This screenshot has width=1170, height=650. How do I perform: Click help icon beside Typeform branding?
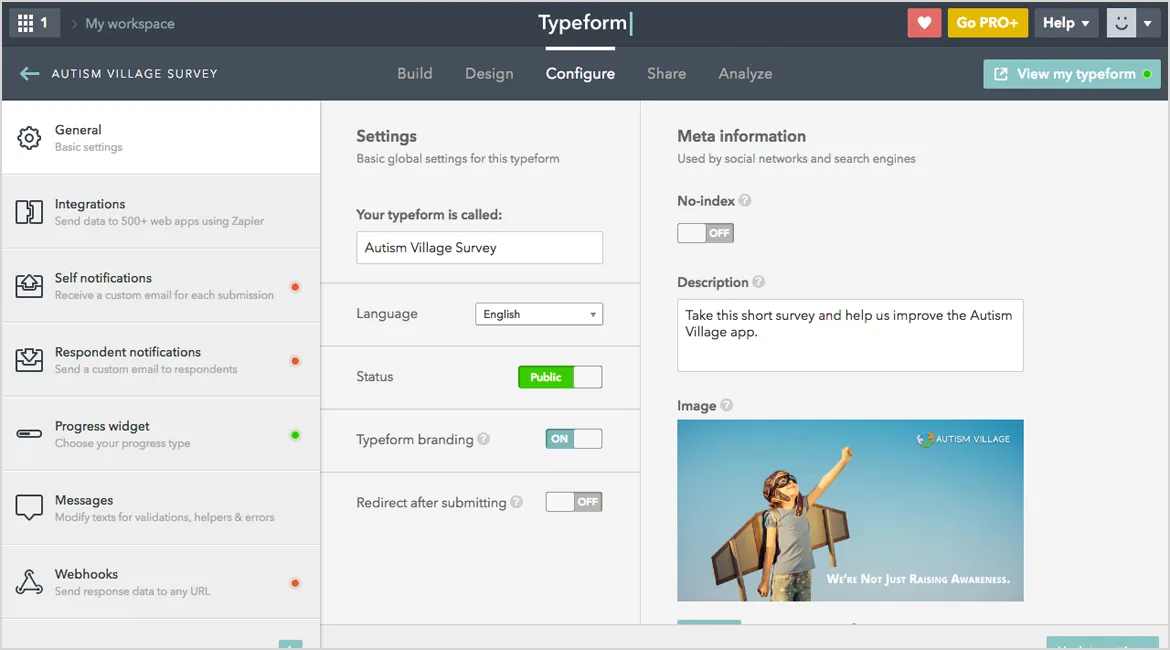point(484,439)
